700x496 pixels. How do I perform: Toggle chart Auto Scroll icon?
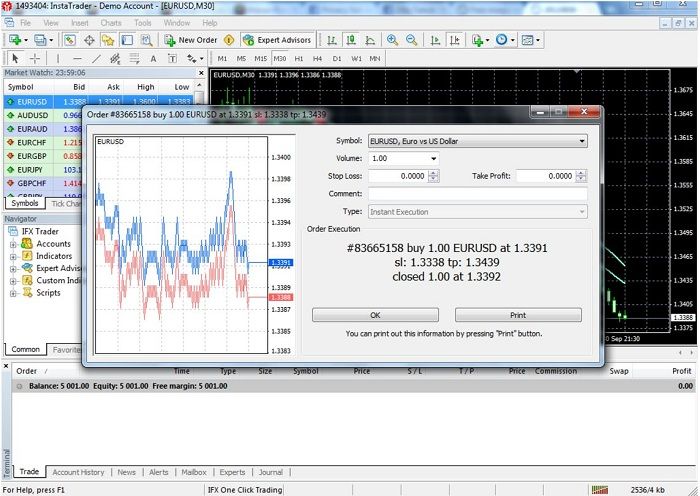[435, 40]
